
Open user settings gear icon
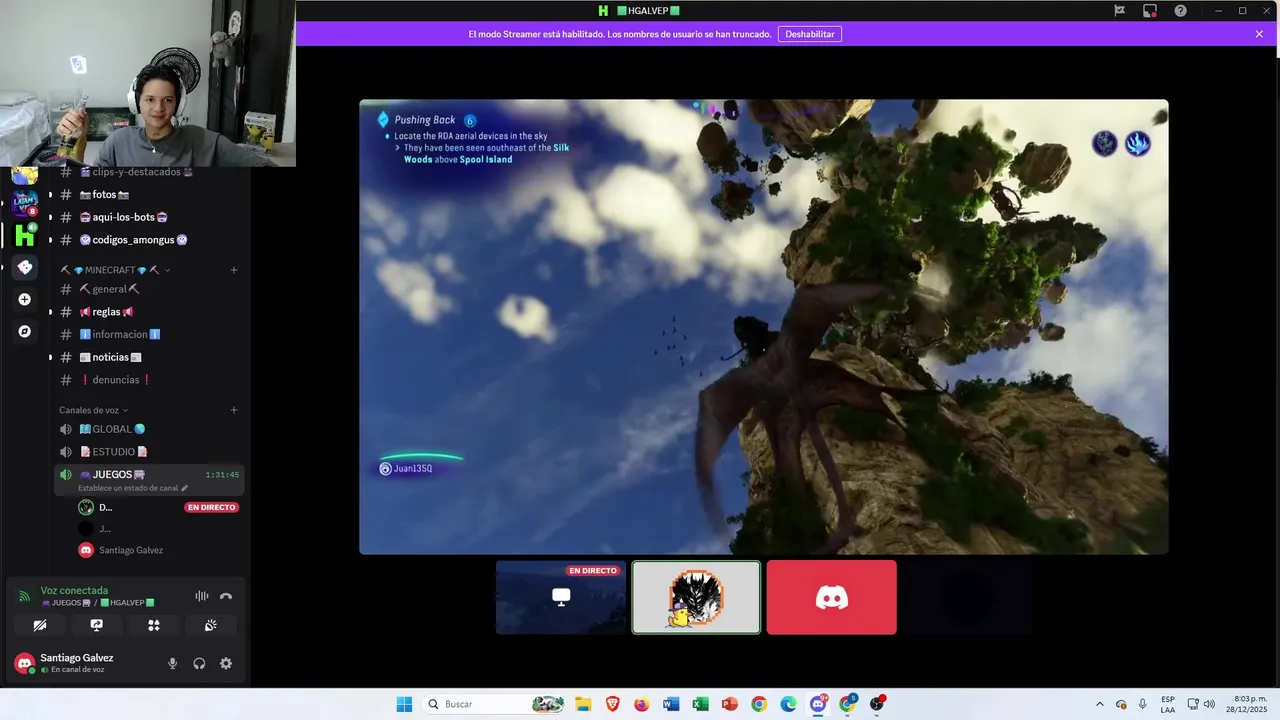pos(226,663)
